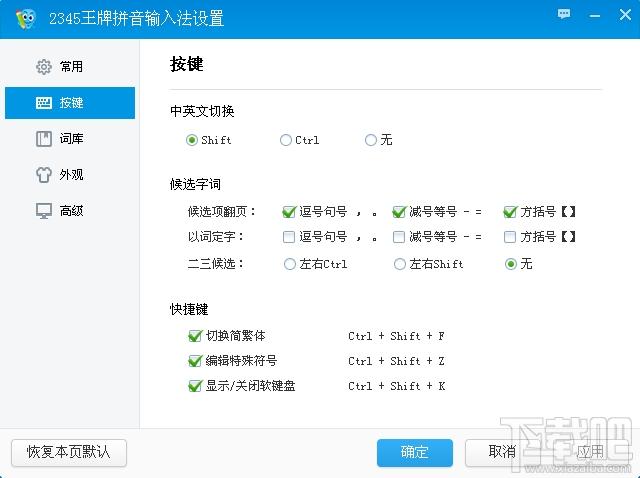Viewport: 640px width, 478px height.
Task: Click the Ctrl + Shift + K shortcut
Action: coord(396,386)
